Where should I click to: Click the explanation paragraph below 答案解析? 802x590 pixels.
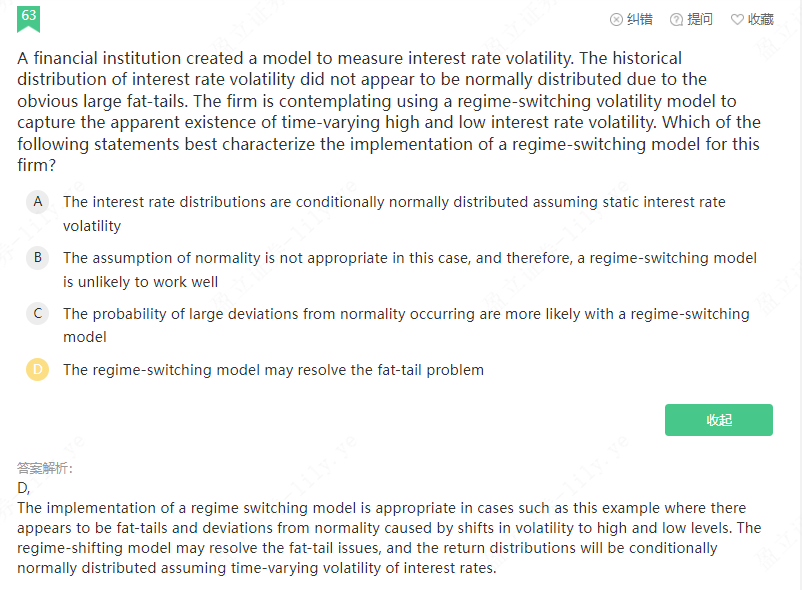pos(388,538)
